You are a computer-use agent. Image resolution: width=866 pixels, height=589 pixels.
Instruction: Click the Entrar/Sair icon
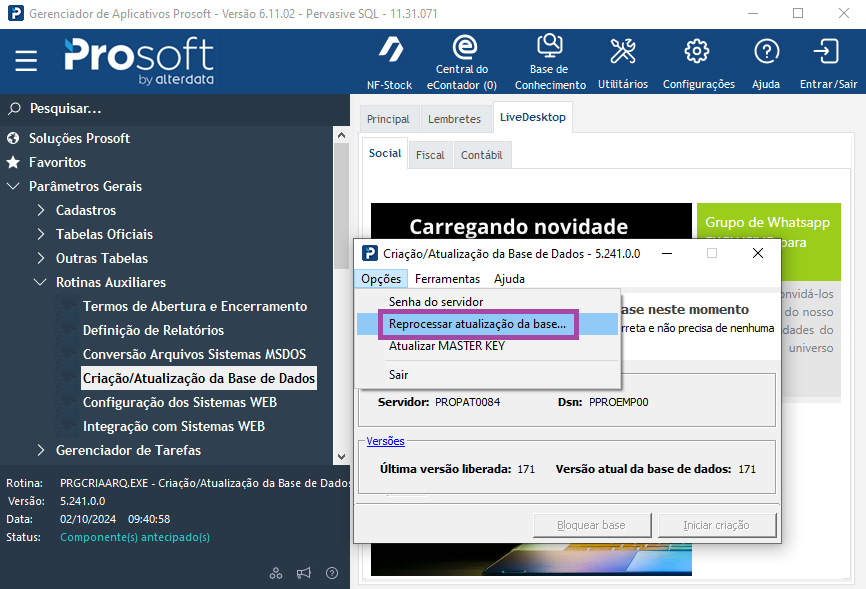[826, 51]
